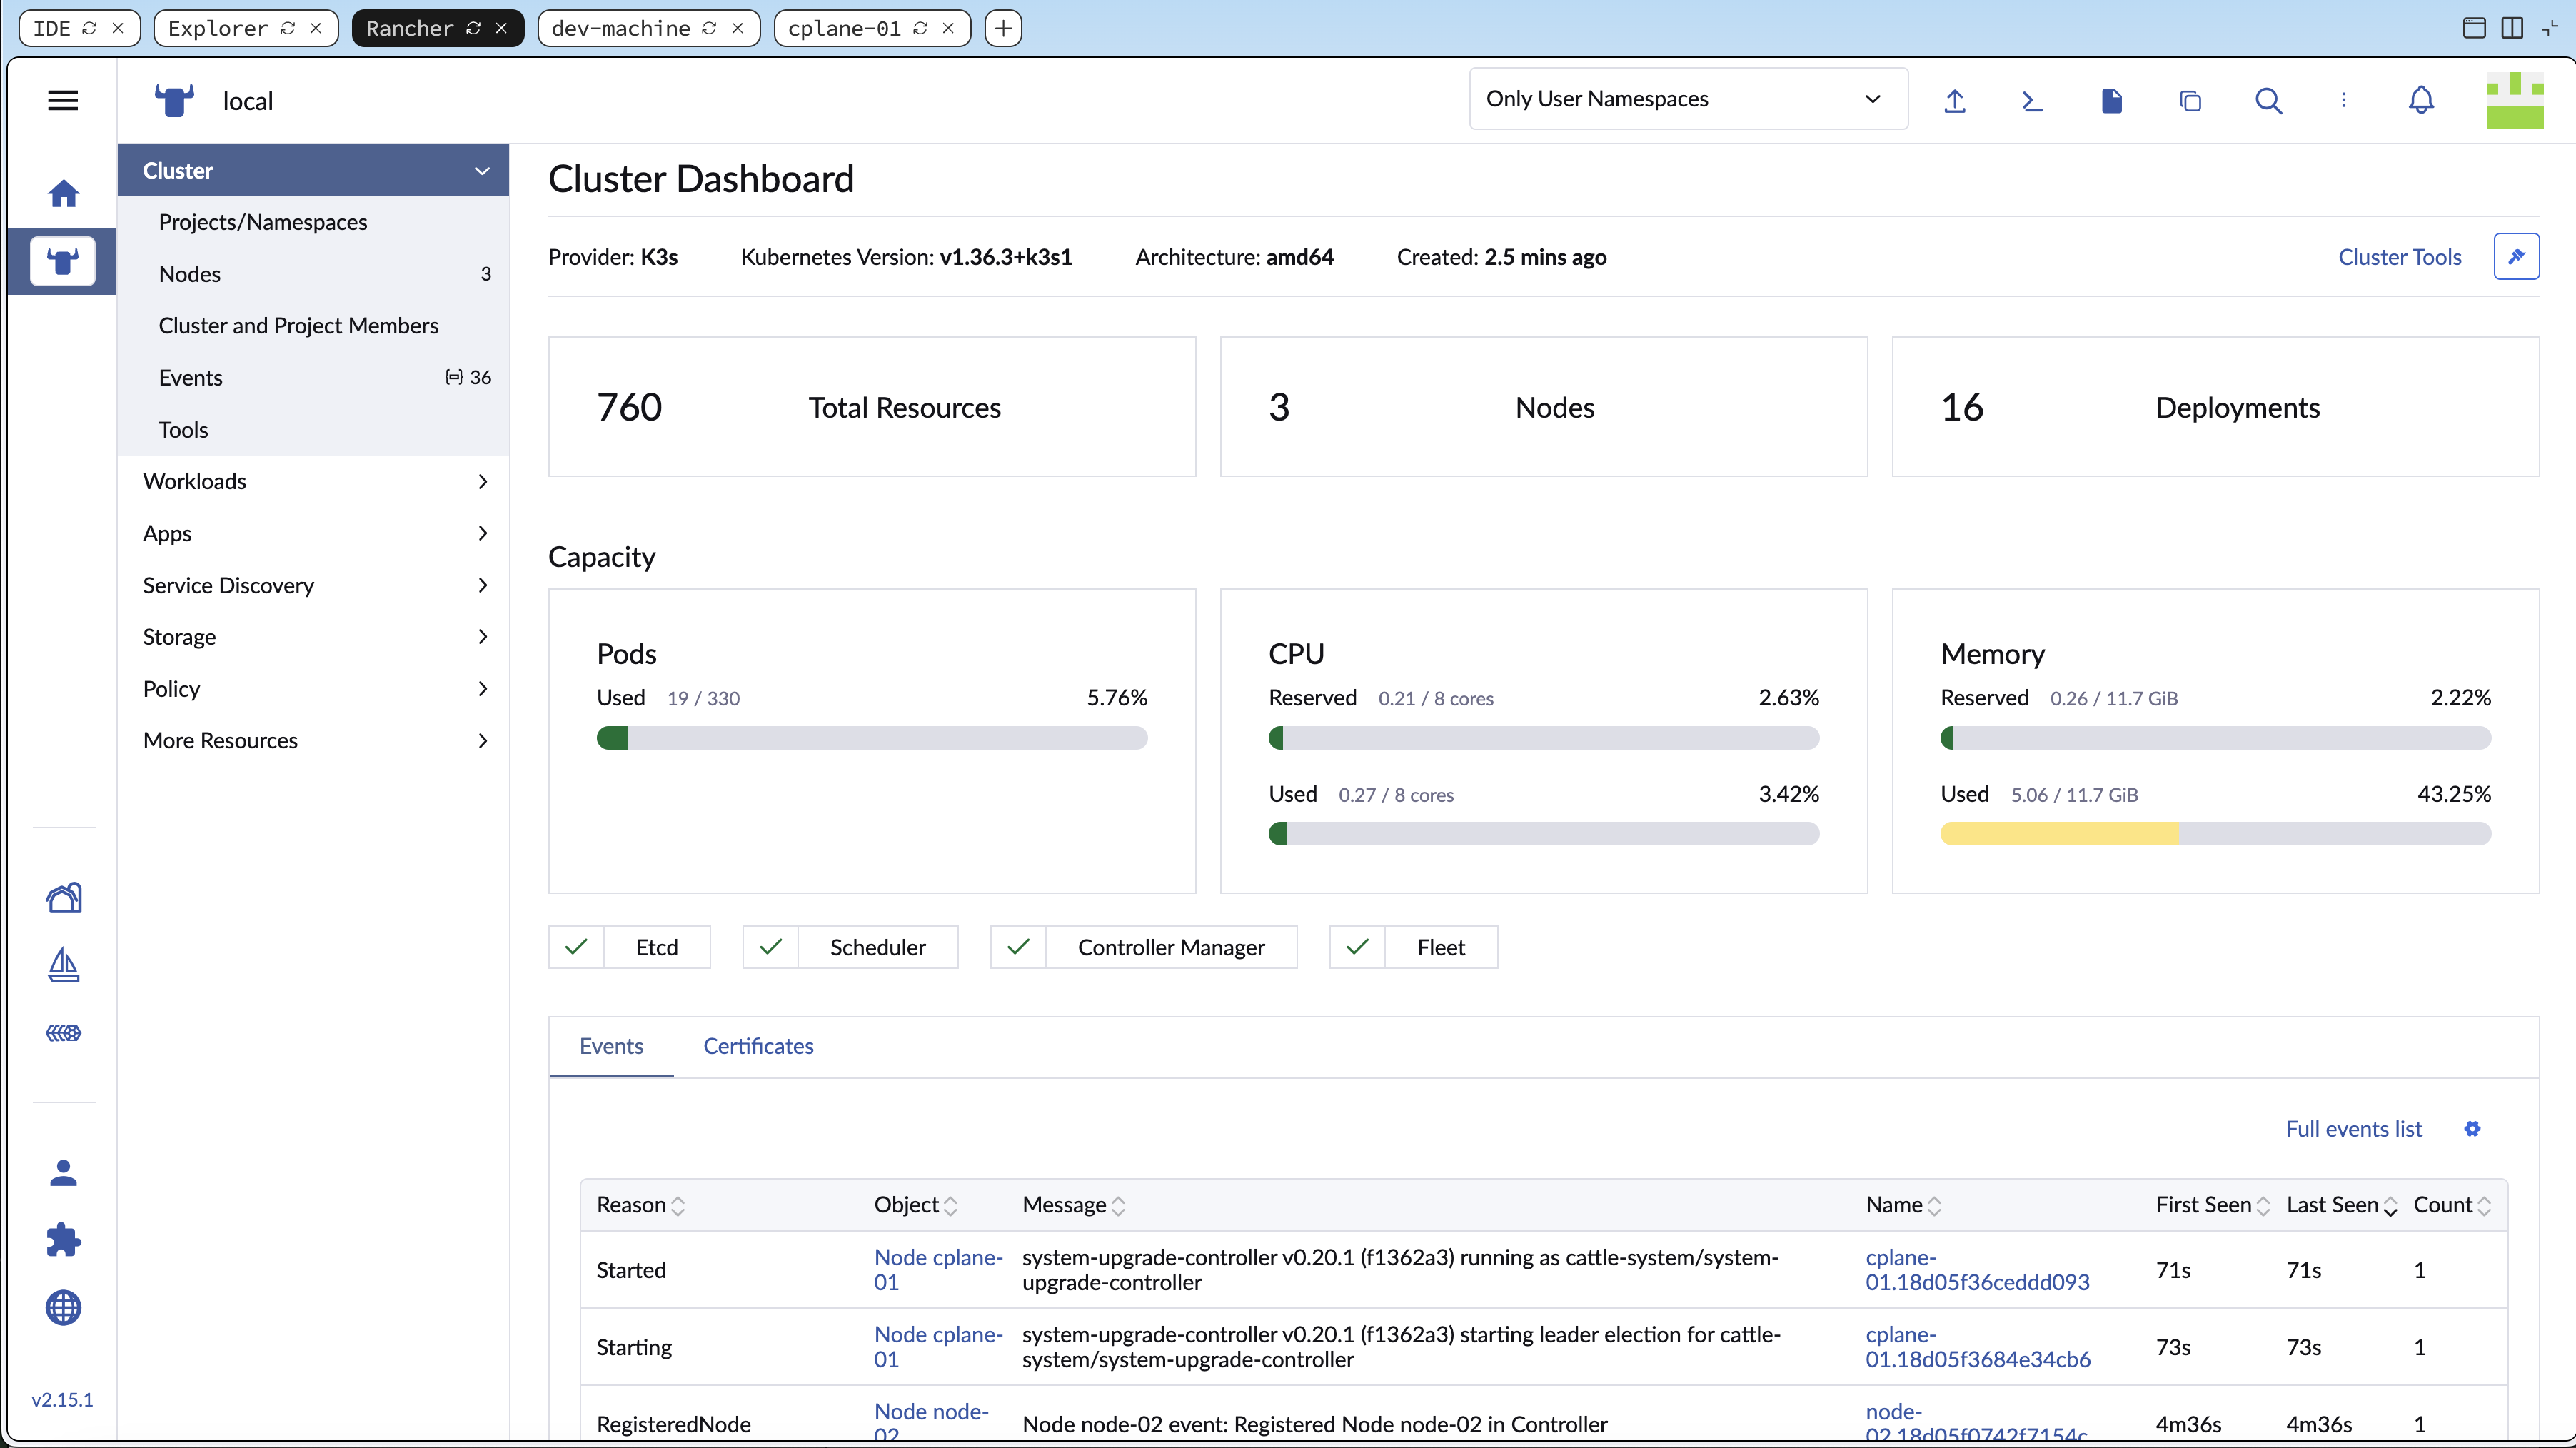The image size is (2576, 1448).
Task: Open Continuous Delivery sailboat icon
Action: (x=63, y=965)
